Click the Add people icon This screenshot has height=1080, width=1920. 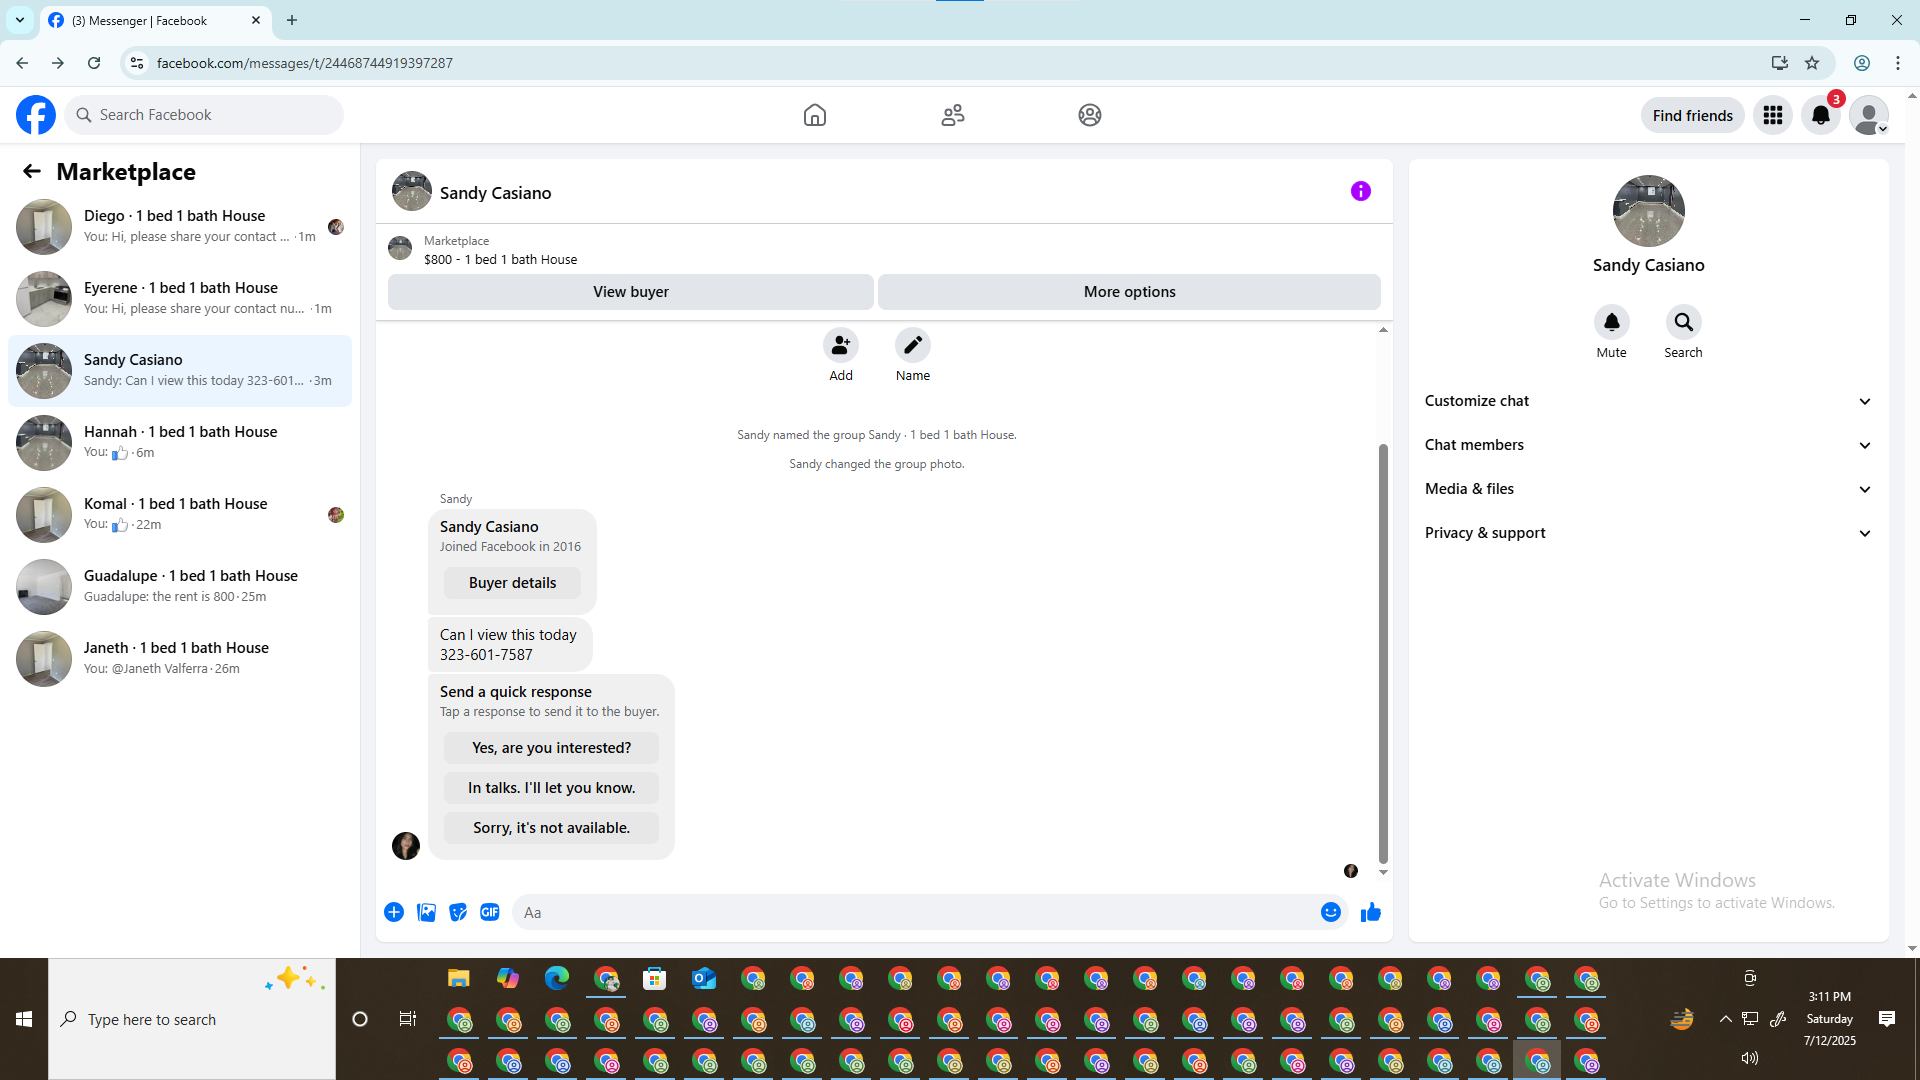click(x=840, y=345)
